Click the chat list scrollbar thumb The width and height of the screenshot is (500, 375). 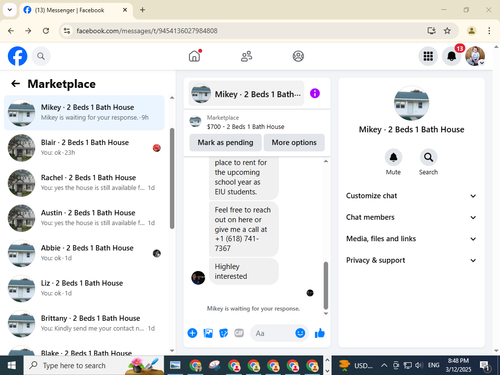tap(172, 179)
